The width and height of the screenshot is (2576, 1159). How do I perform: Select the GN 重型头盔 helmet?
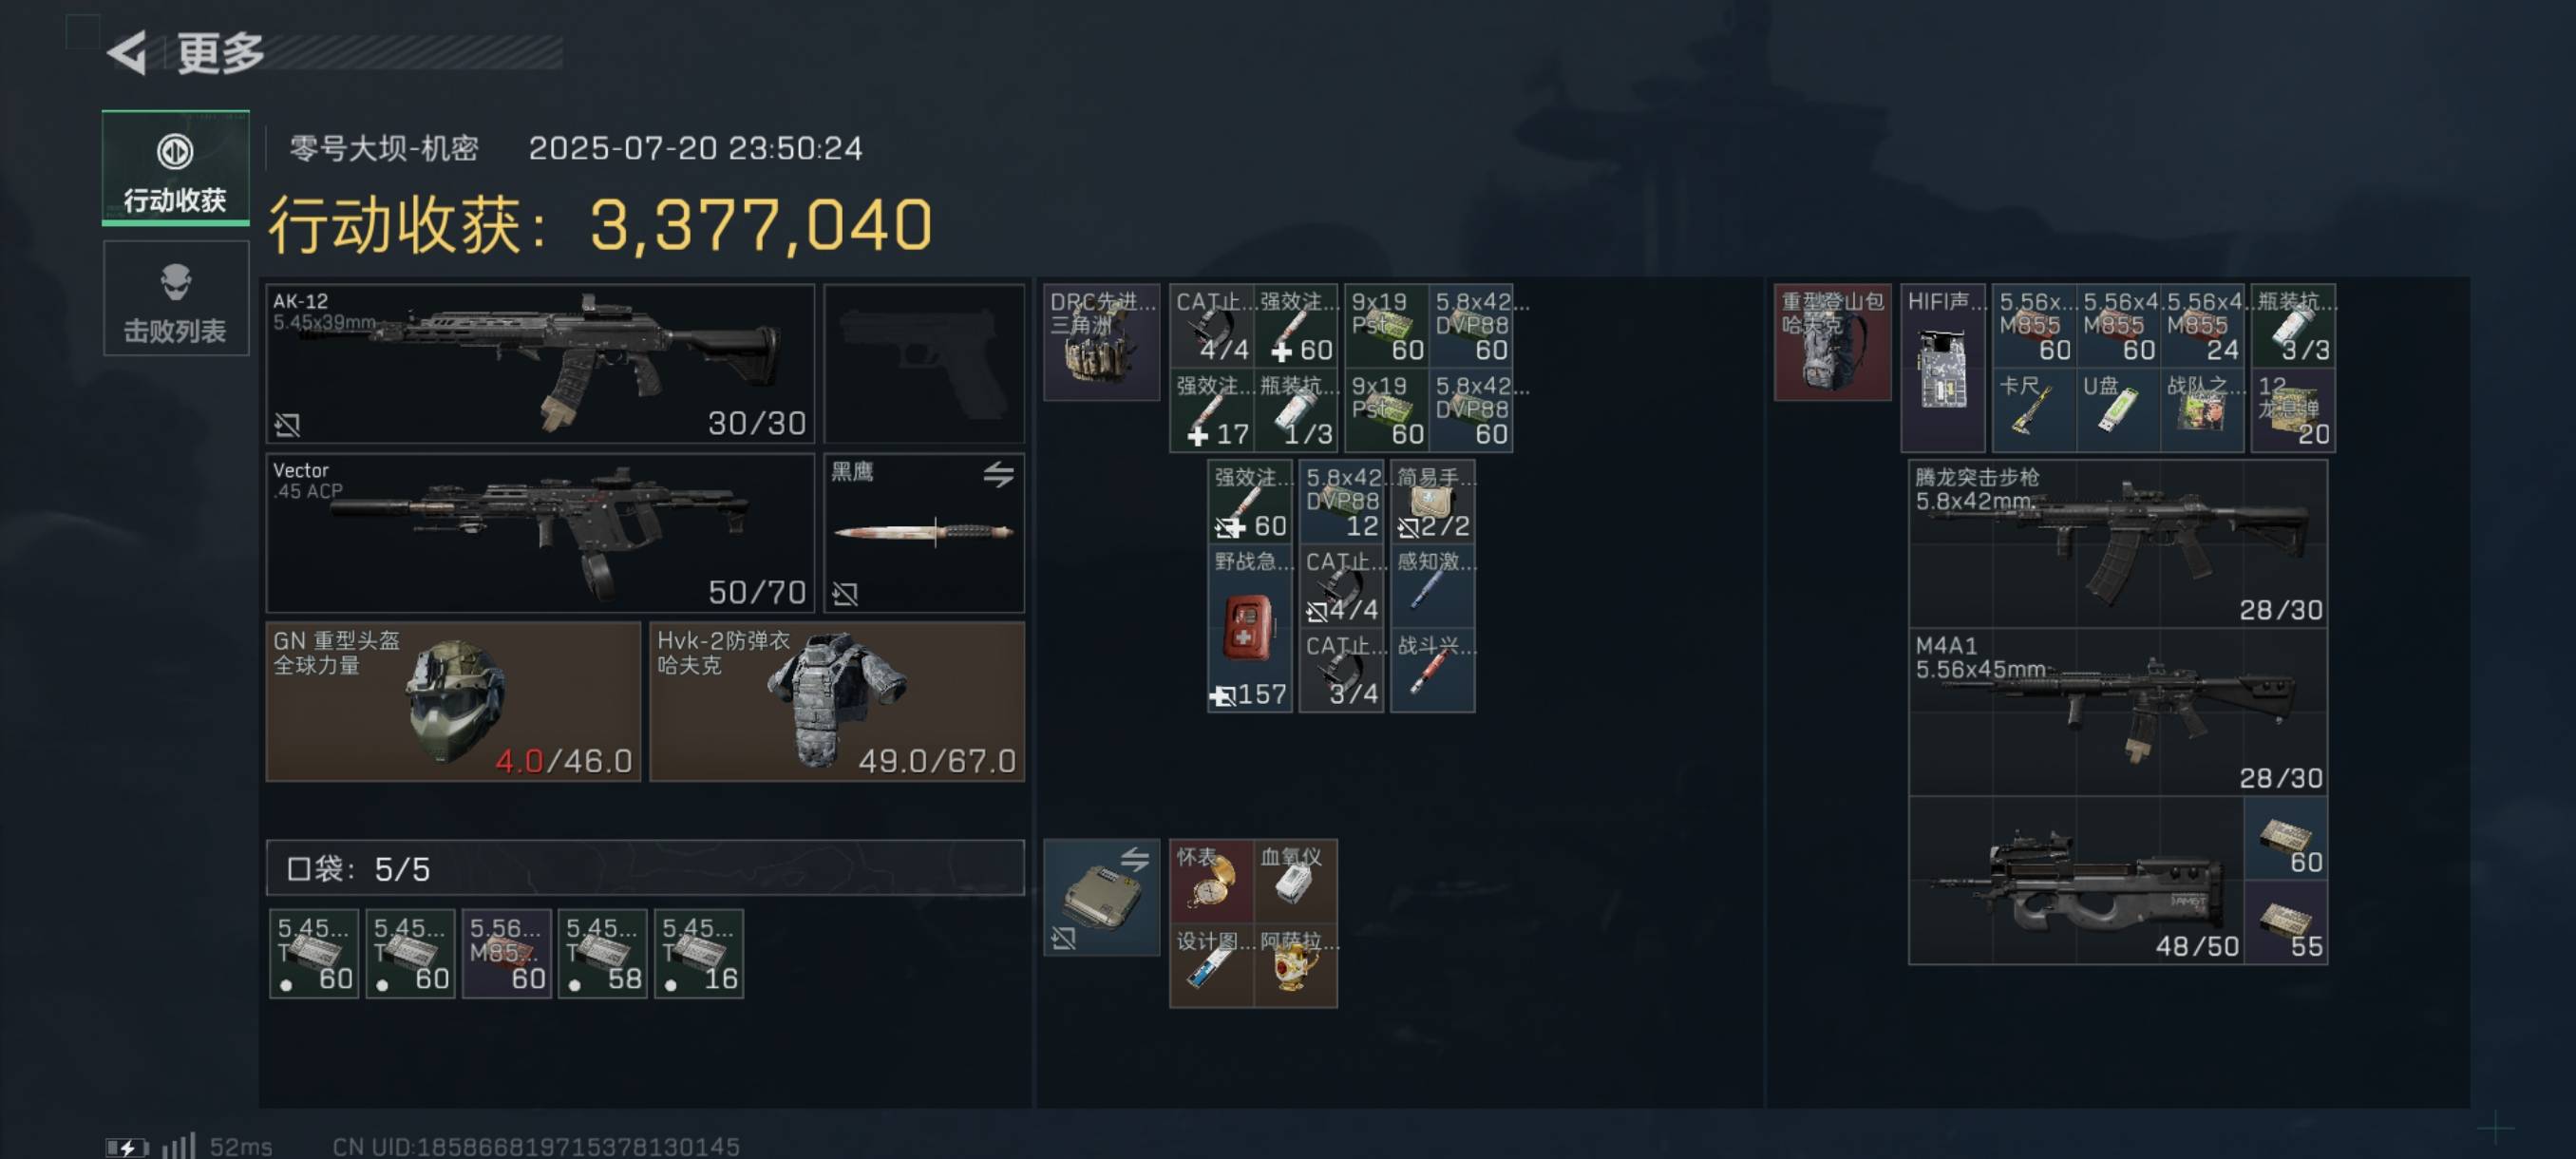click(453, 701)
